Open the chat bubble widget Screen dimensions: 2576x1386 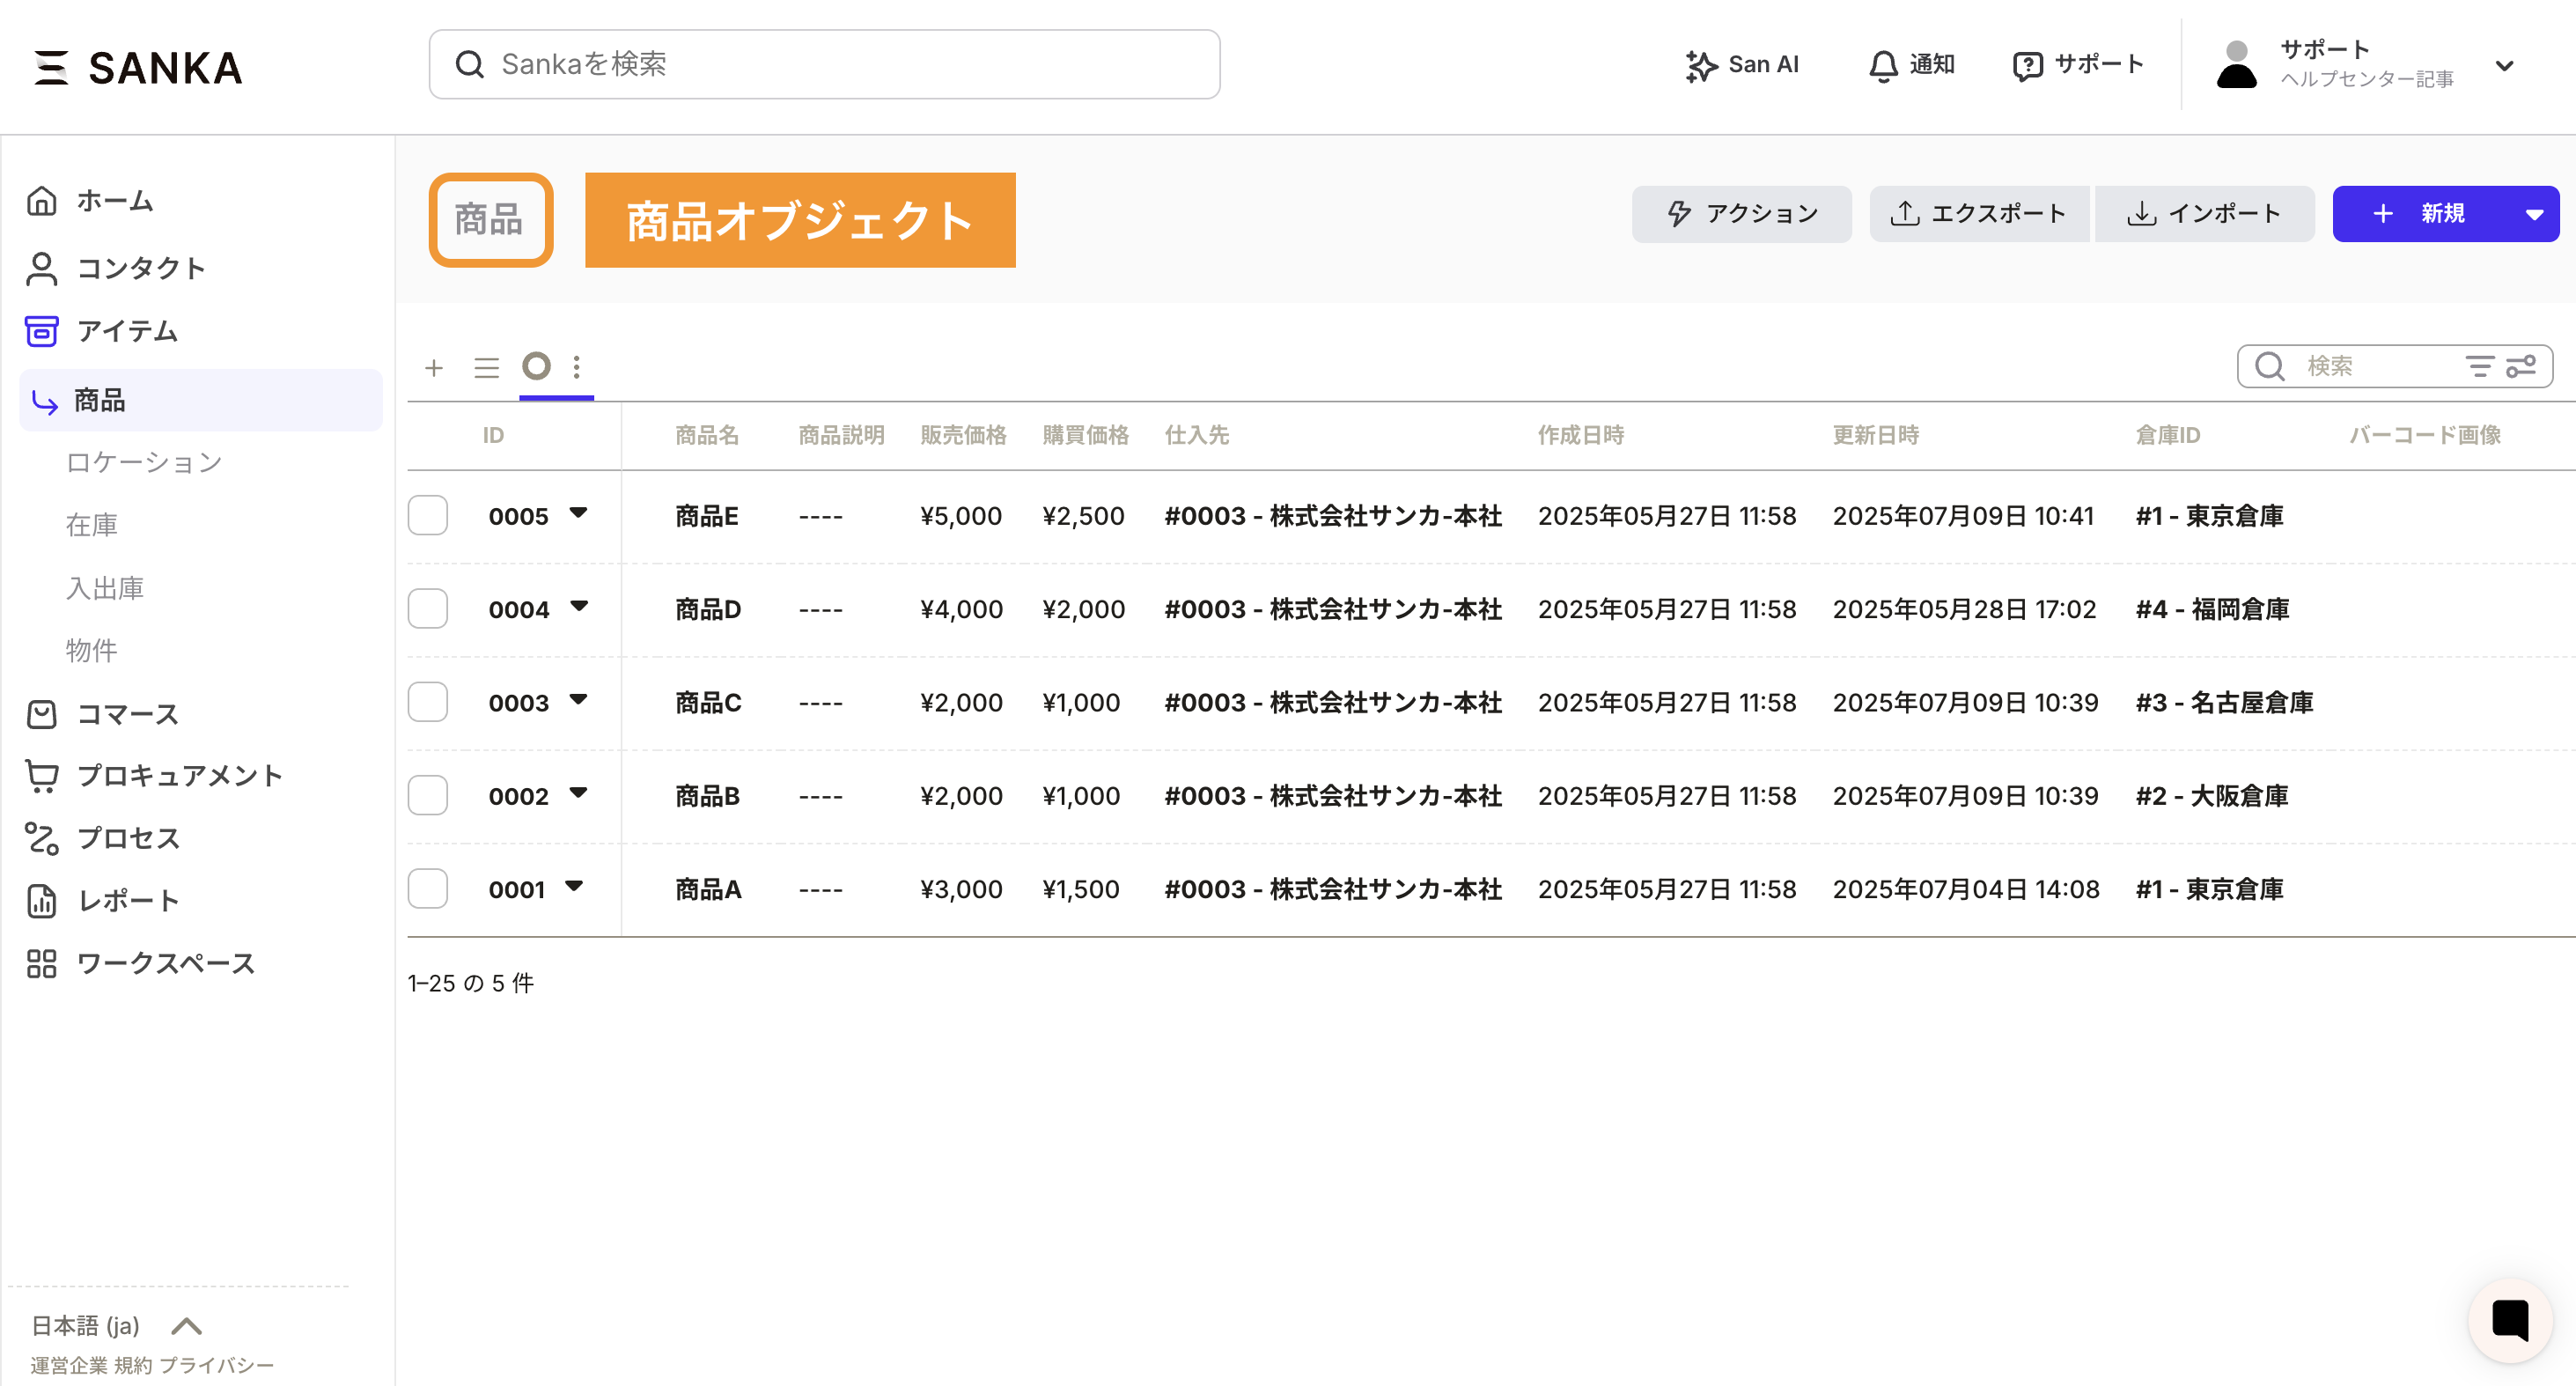click(x=2509, y=1320)
